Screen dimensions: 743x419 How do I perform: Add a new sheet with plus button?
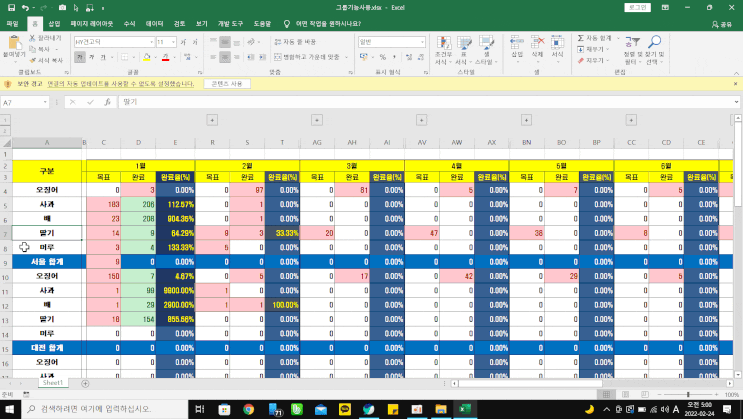pyautogui.click(x=85, y=383)
